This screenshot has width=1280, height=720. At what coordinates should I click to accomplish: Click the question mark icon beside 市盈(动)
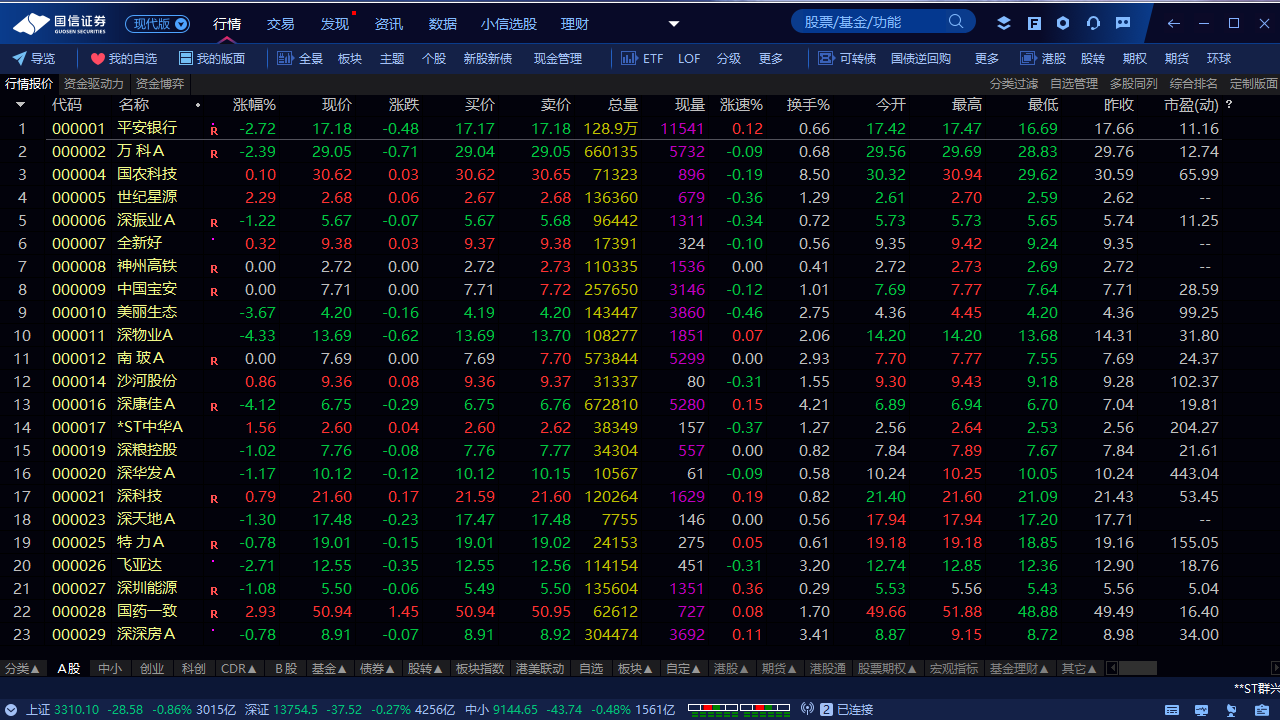point(1229,104)
